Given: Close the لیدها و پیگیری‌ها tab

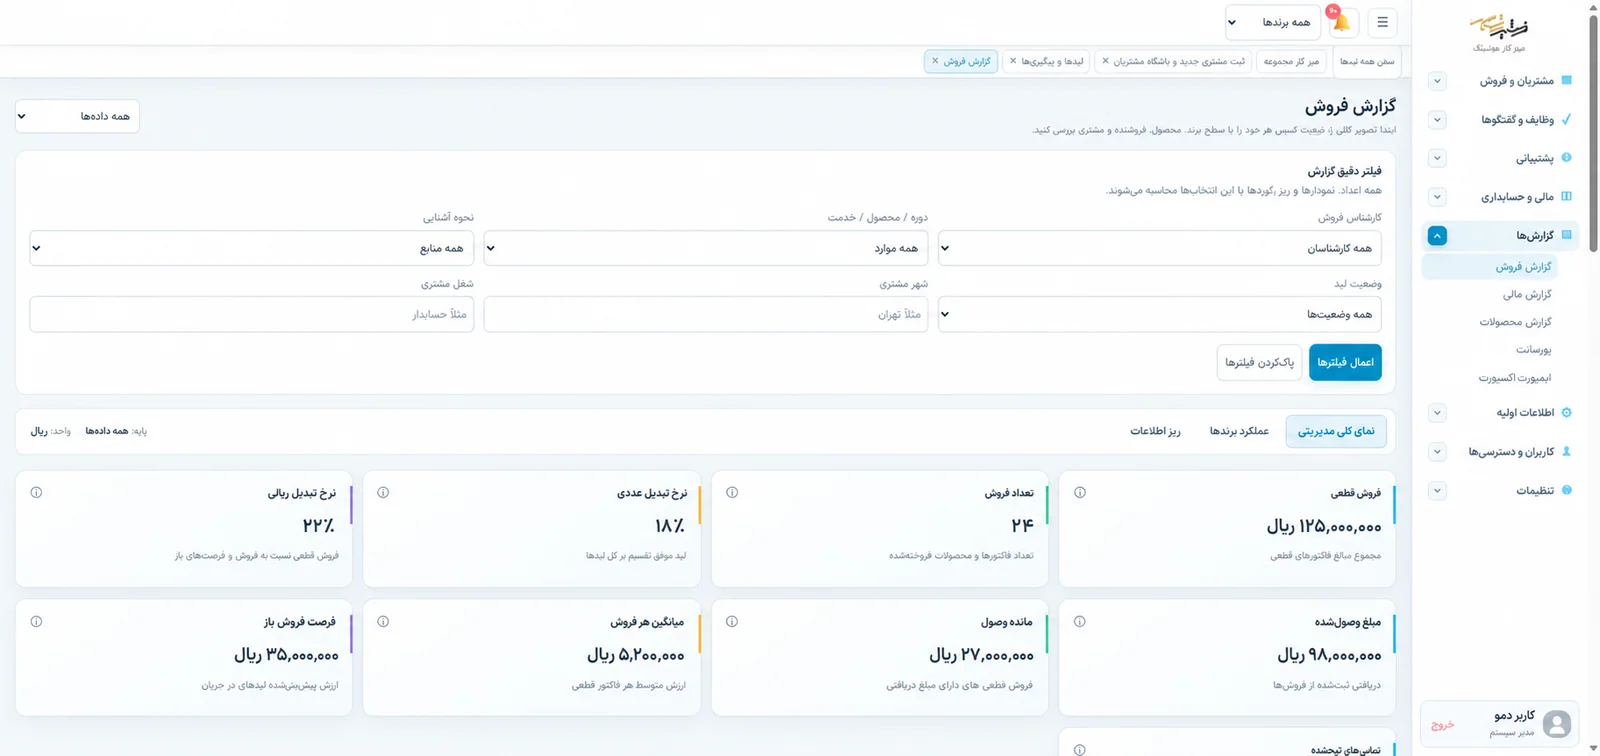Looking at the screenshot, I should pyautogui.click(x=1013, y=61).
